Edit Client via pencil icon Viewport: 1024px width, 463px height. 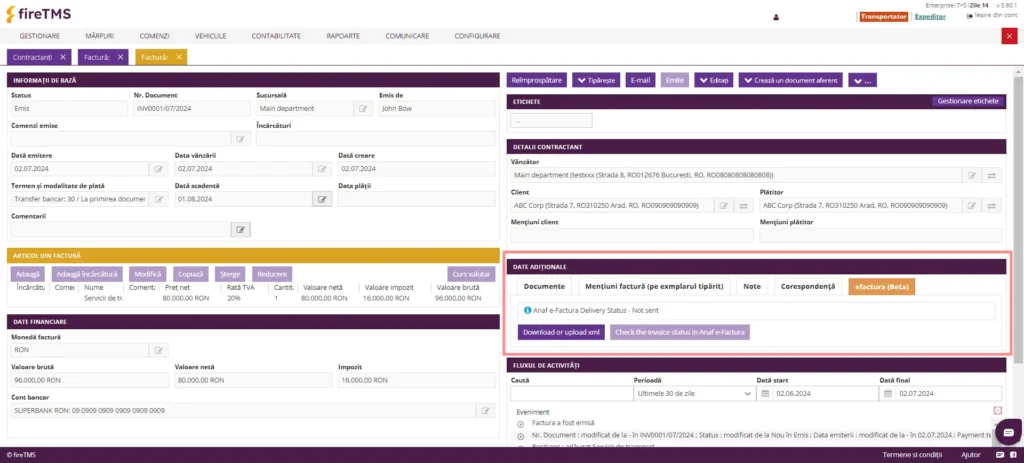[x=724, y=206]
